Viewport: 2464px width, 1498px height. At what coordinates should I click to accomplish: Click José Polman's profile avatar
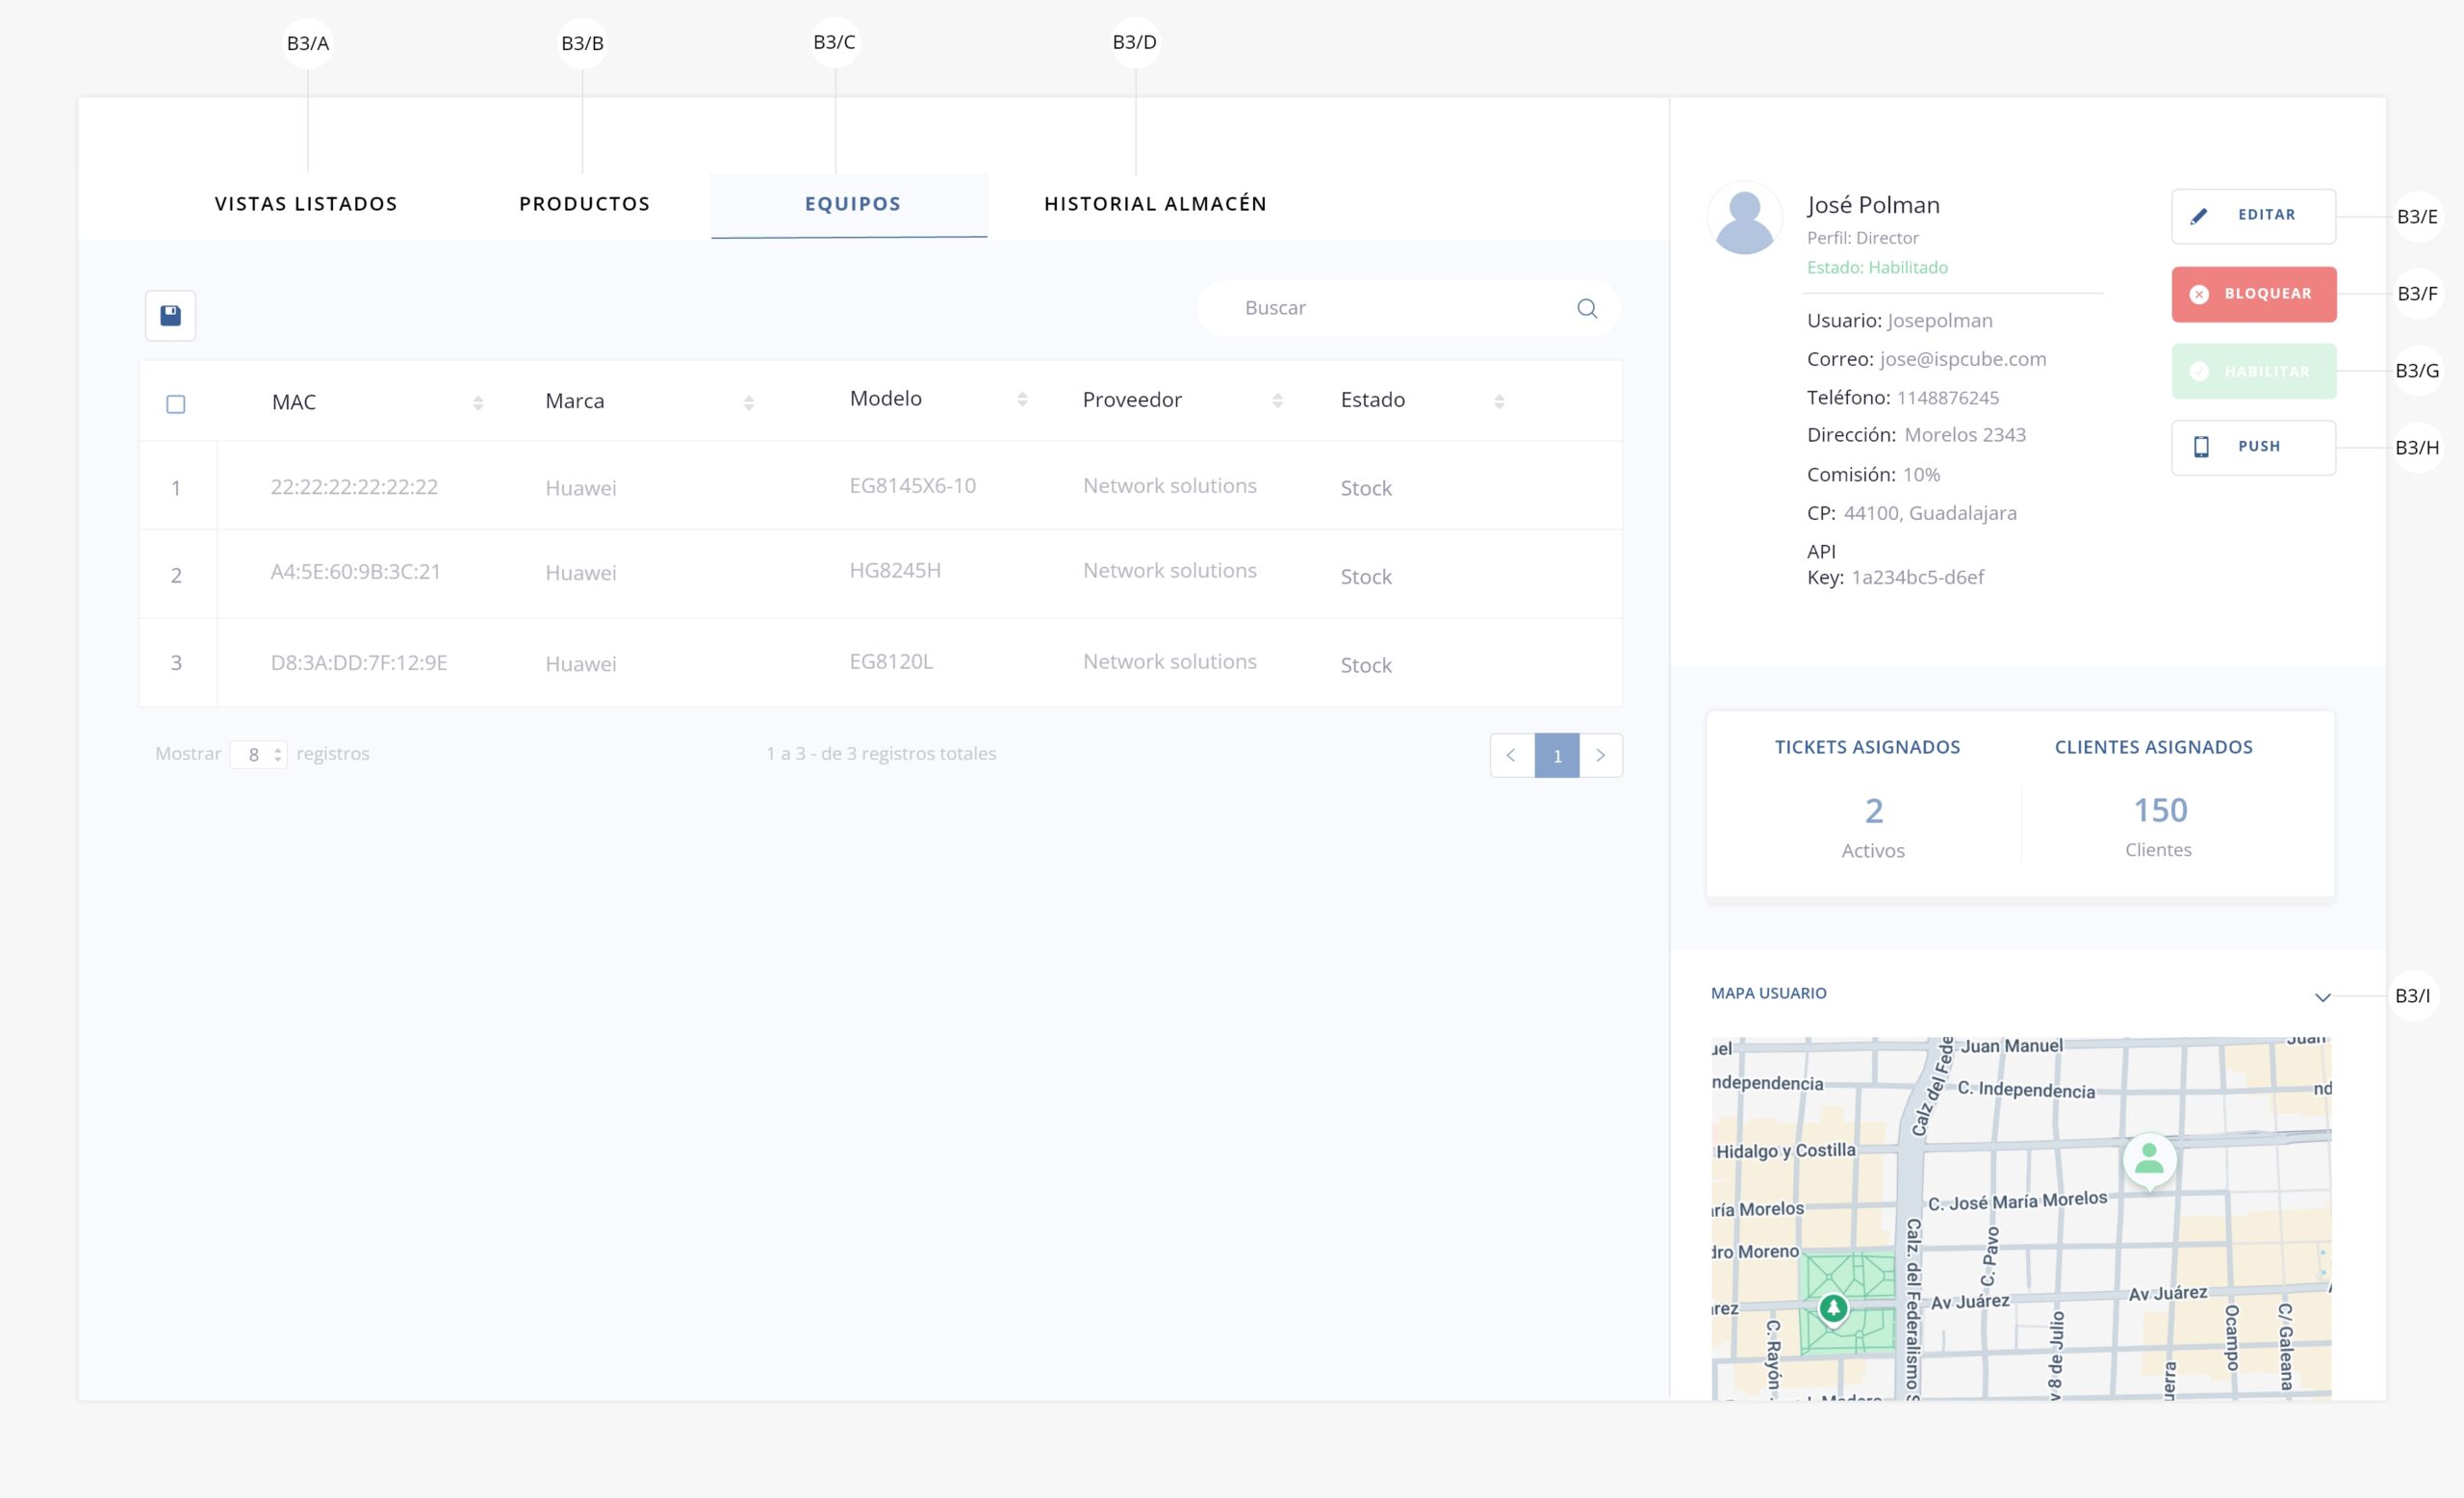[1744, 218]
